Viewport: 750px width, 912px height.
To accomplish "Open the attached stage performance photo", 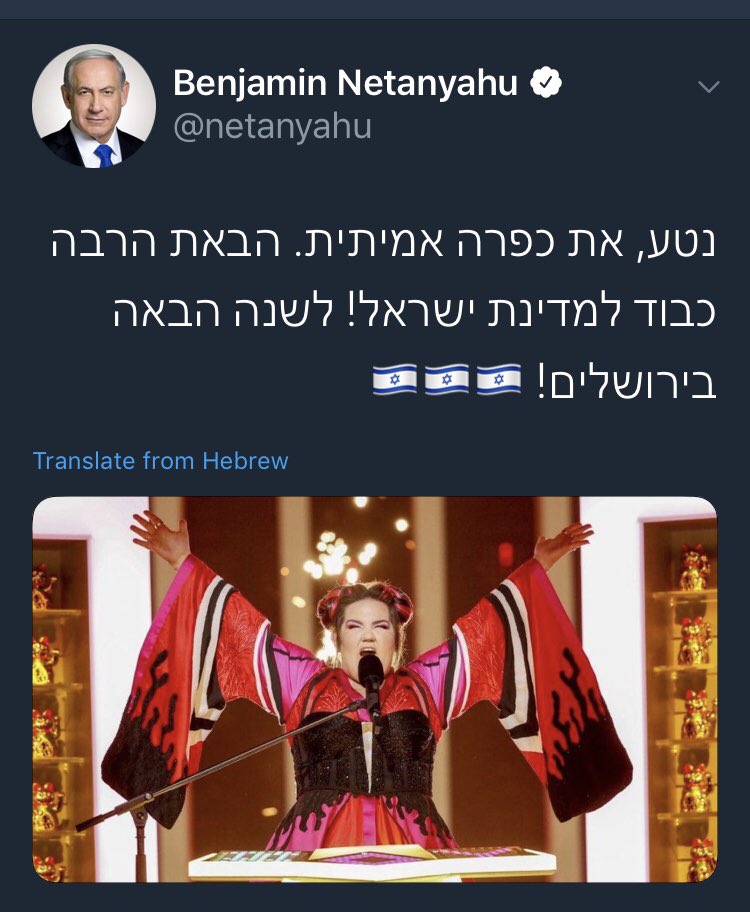I will coord(375,689).
